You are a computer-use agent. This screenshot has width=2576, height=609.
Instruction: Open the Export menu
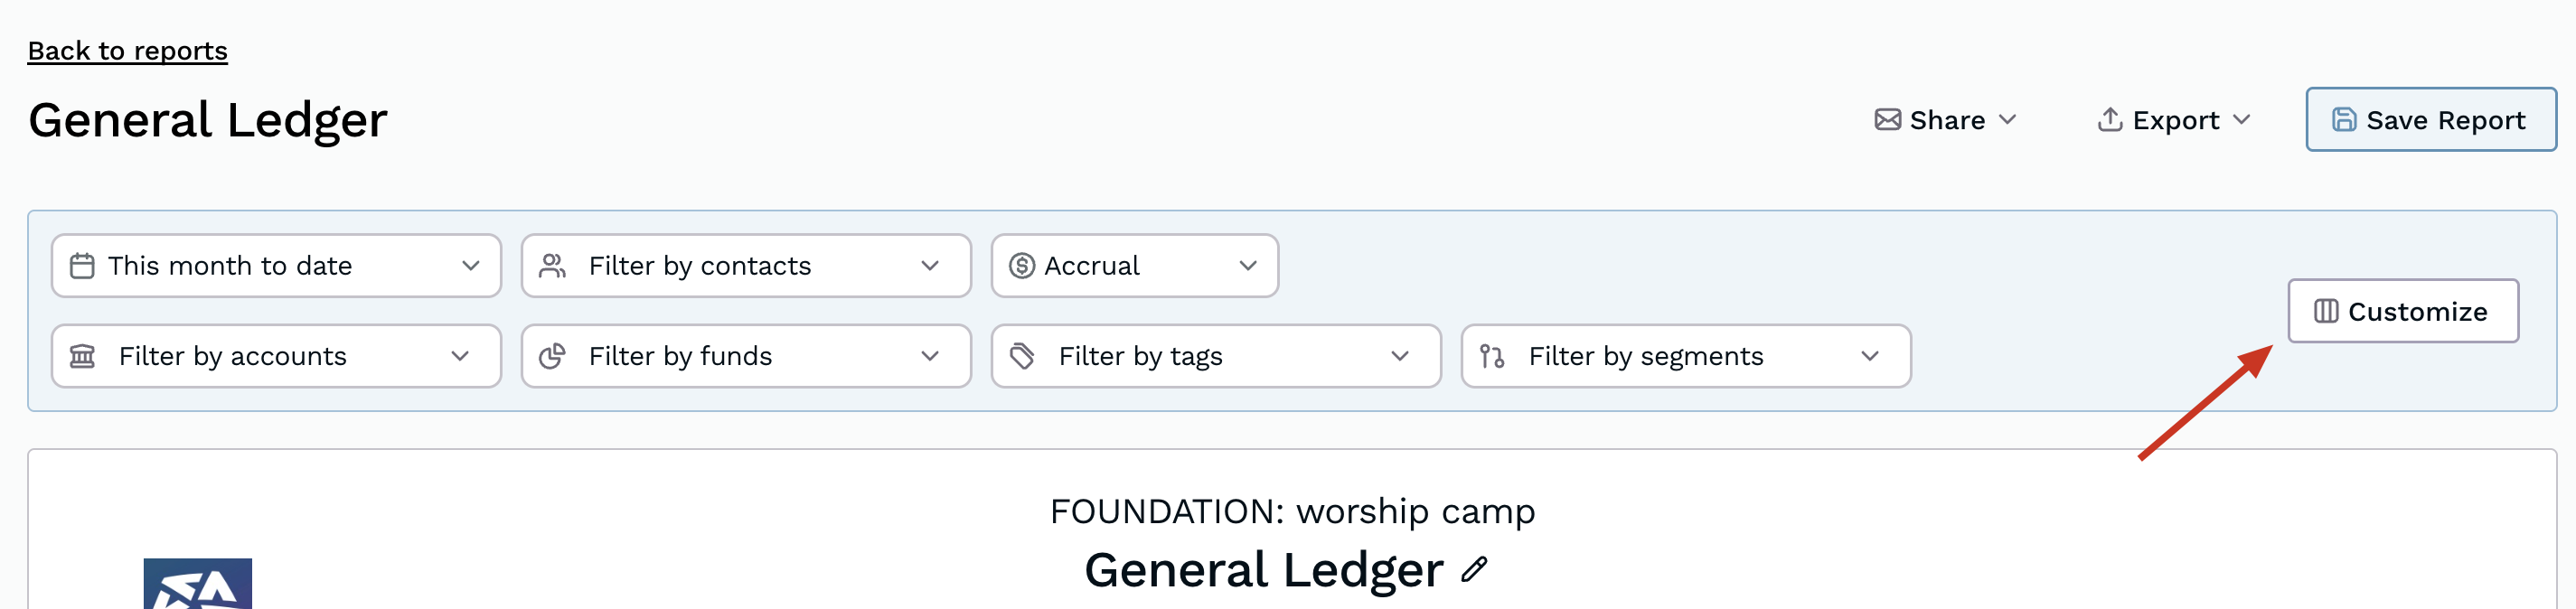[x=2172, y=120]
